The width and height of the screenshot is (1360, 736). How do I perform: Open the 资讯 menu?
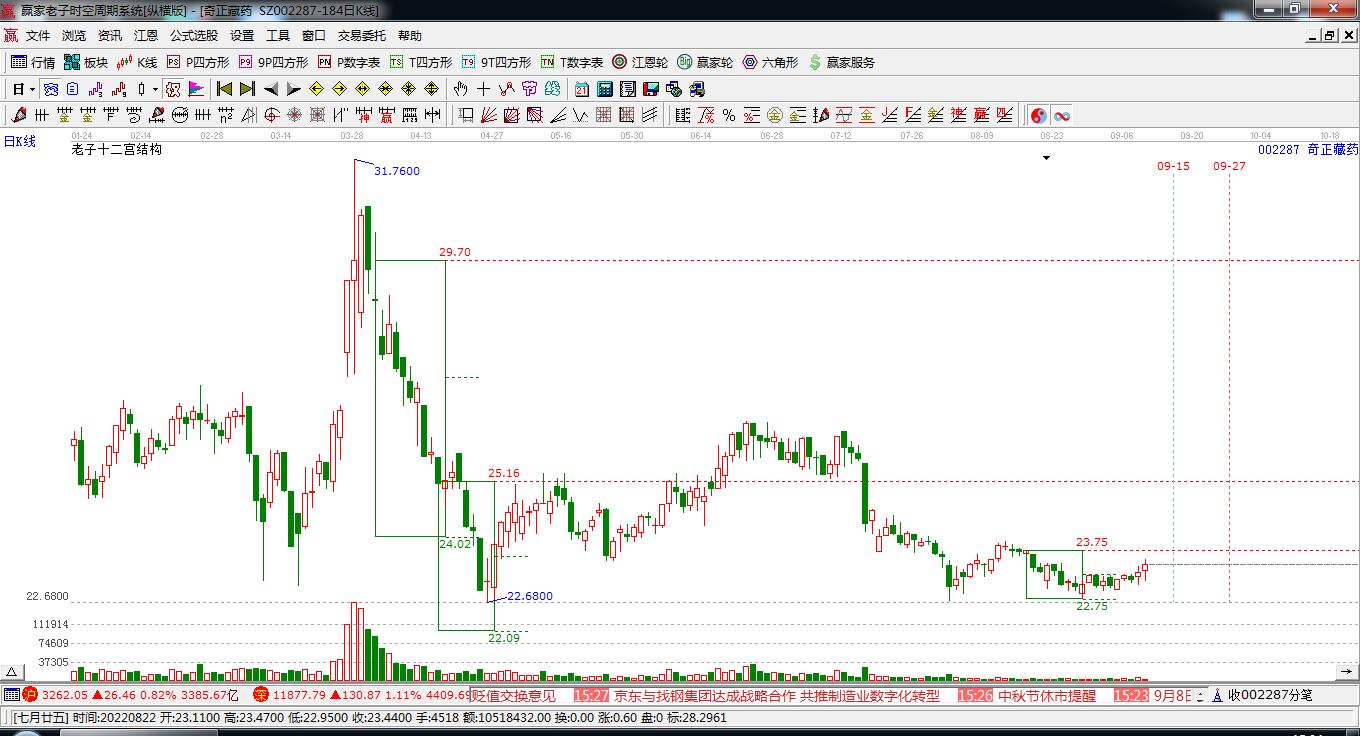(x=110, y=36)
